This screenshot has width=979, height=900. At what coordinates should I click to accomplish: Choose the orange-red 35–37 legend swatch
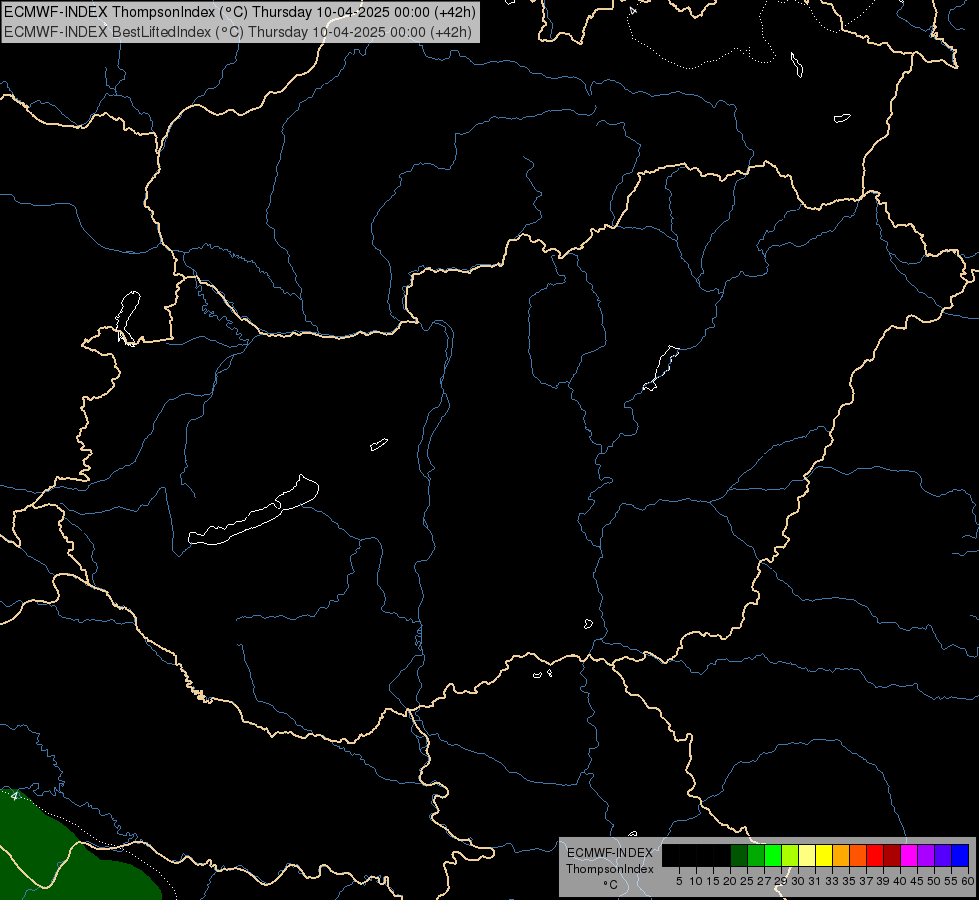[858, 855]
